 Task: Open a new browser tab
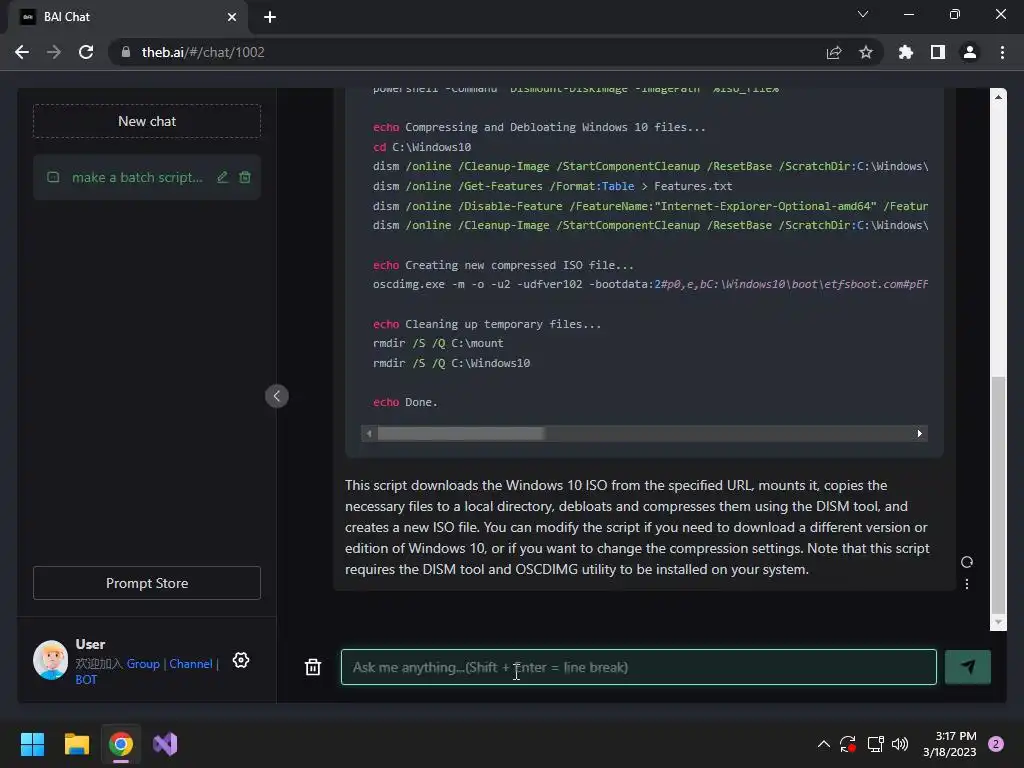point(270,17)
